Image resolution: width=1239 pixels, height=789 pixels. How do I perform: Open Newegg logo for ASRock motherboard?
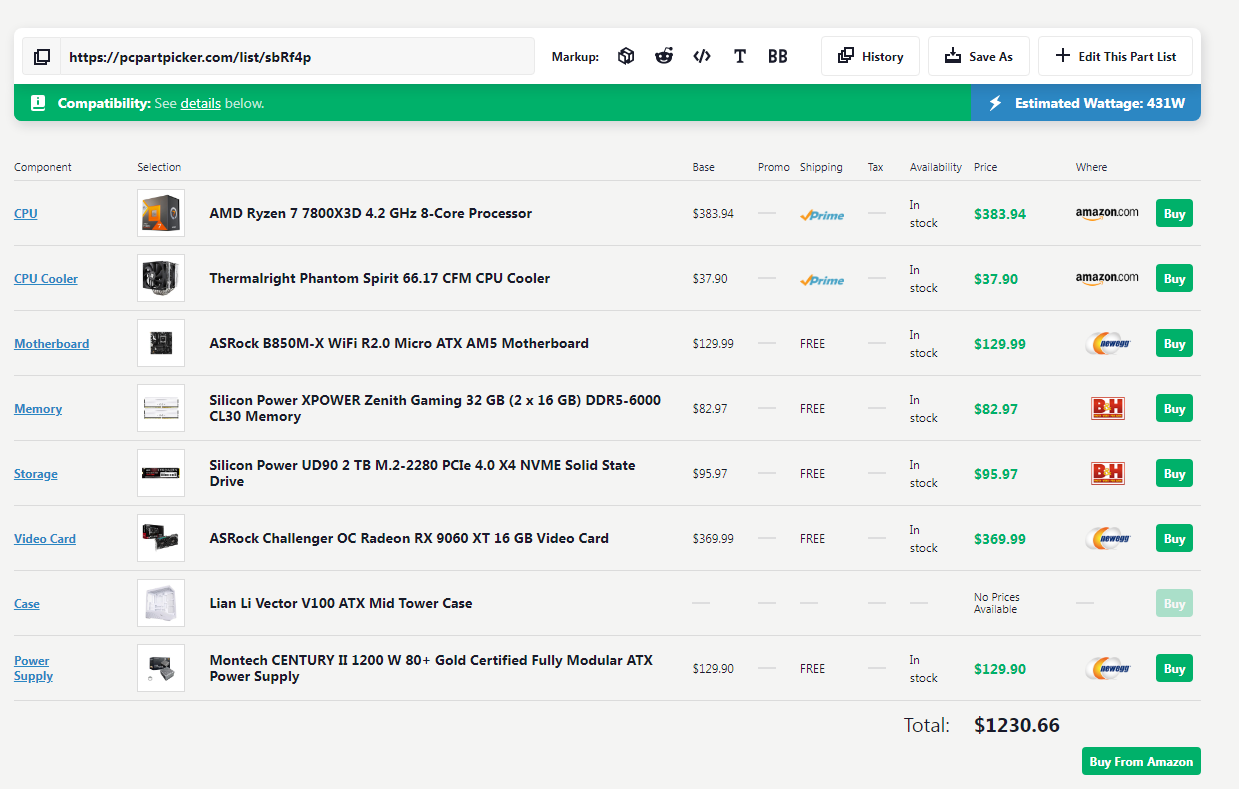pos(1107,343)
